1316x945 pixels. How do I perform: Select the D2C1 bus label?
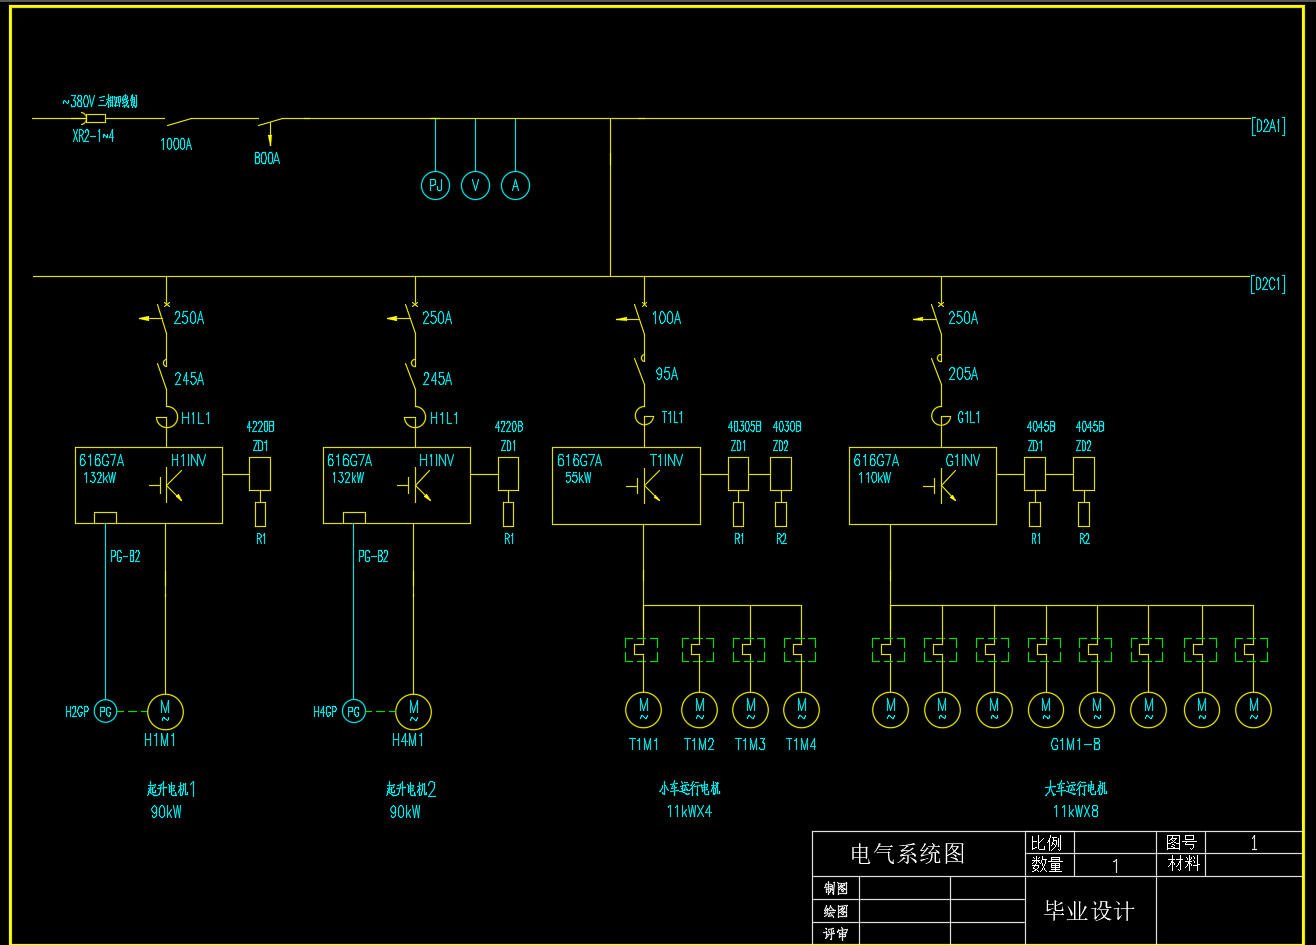click(1268, 284)
